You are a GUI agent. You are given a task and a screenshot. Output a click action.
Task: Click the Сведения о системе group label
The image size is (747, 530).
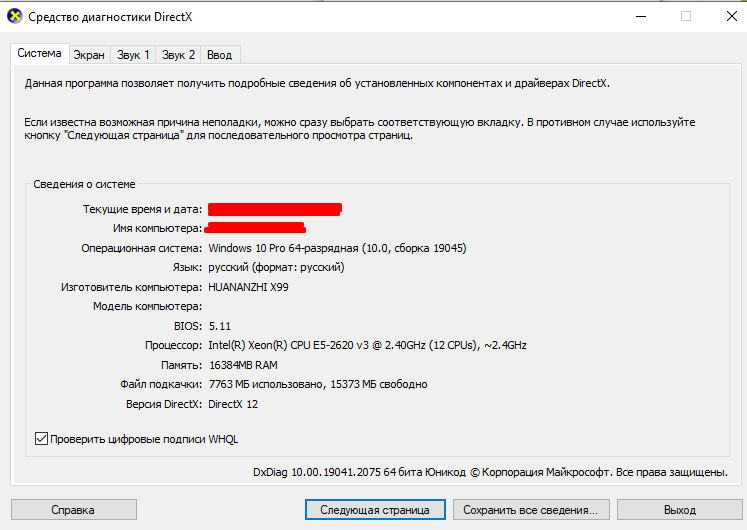point(84,184)
